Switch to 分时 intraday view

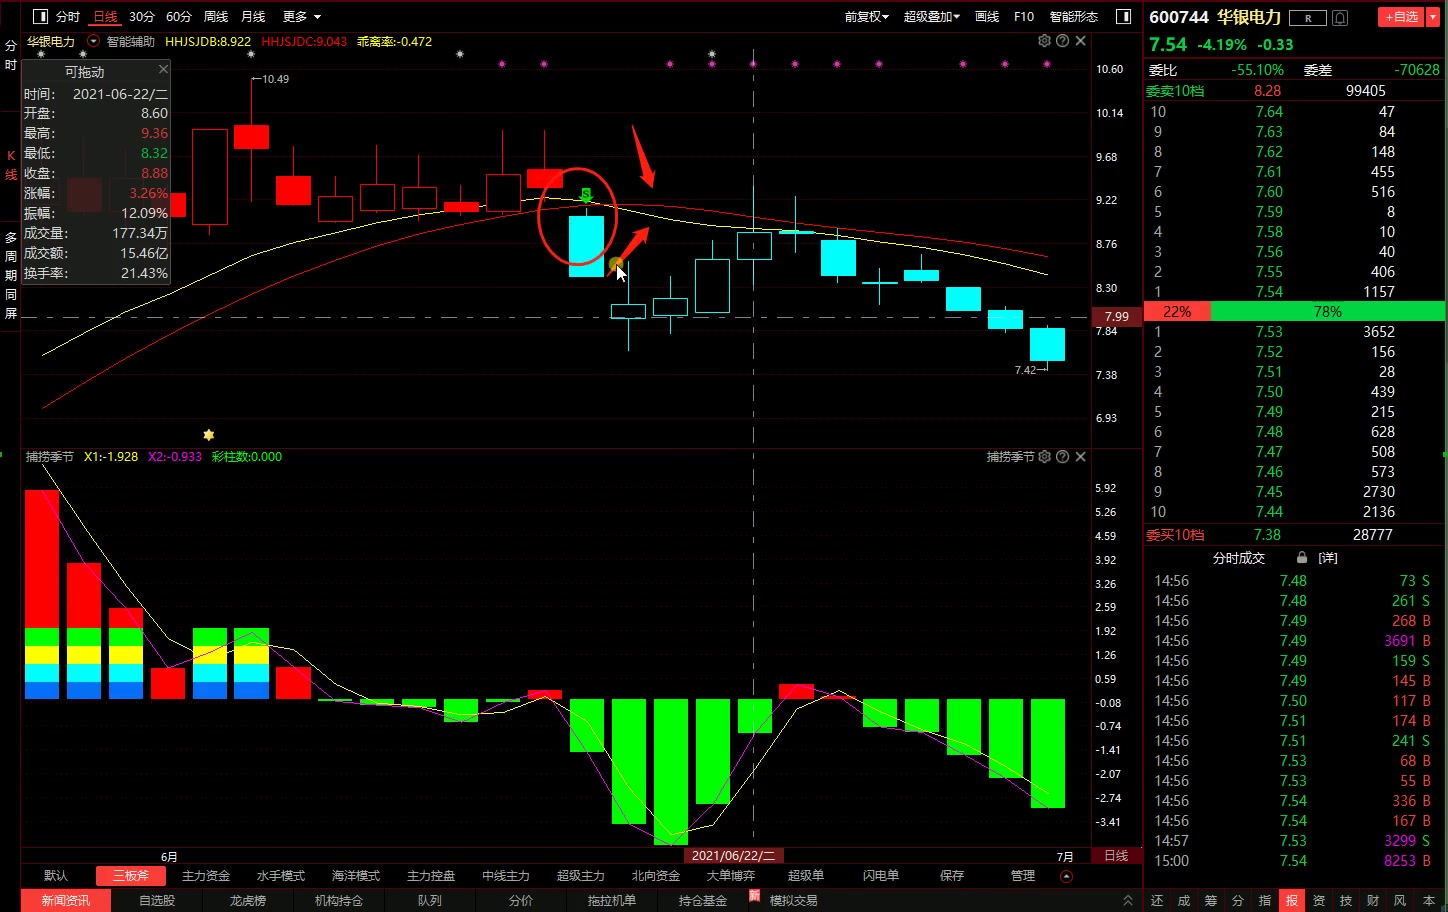pos(67,17)
